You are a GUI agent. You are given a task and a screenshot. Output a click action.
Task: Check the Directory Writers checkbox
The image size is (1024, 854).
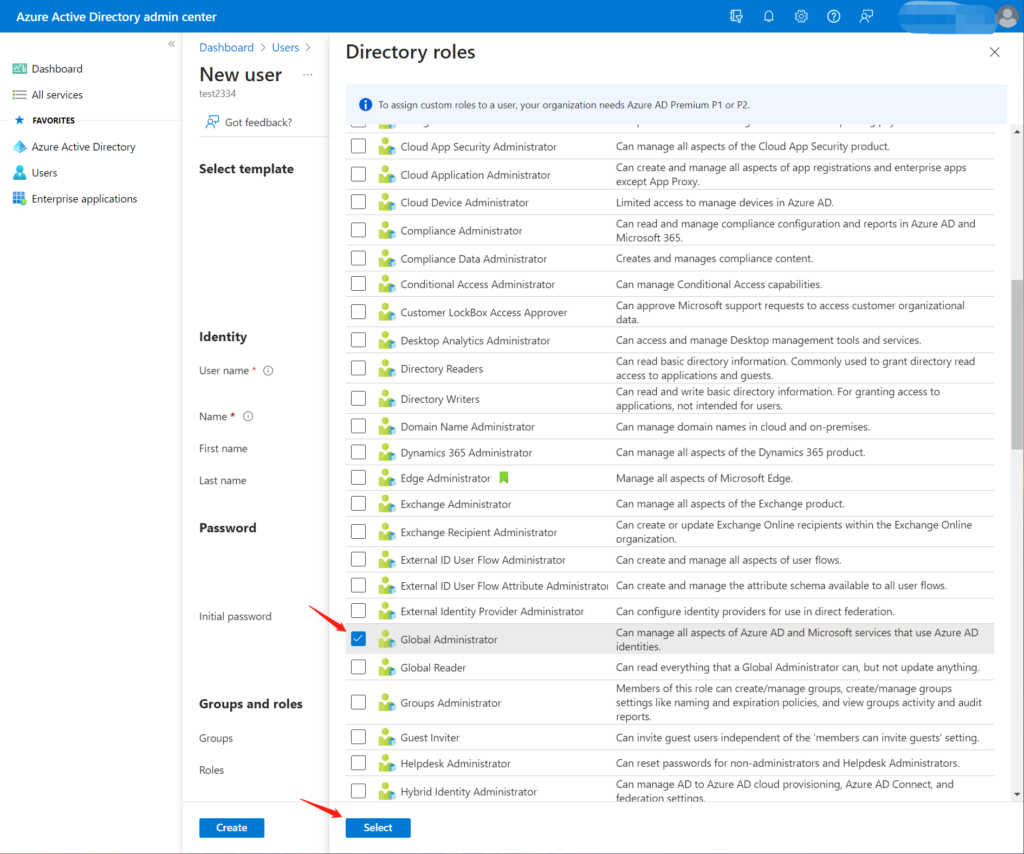point(359,398)
